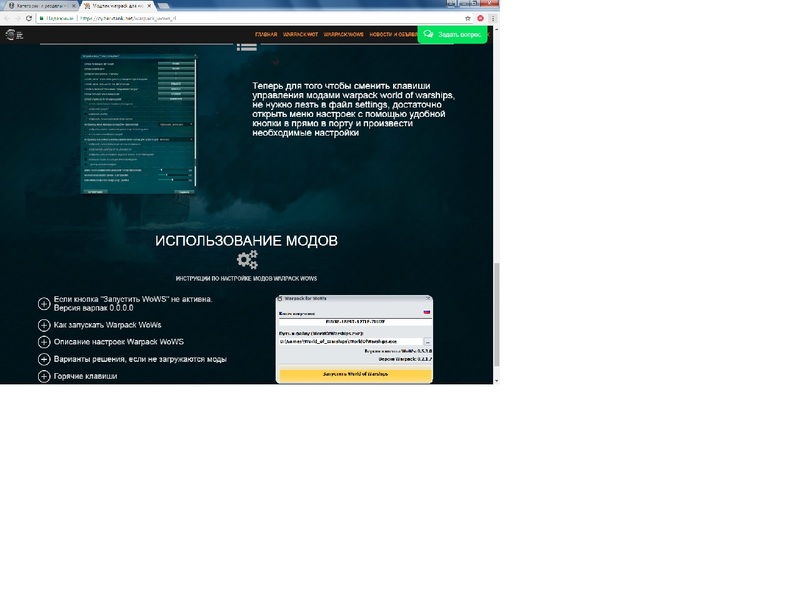This screenshot has width=800, height=615.
Task: Click plus icon beside 'Варианты решения' item
Action: point(43,359)
